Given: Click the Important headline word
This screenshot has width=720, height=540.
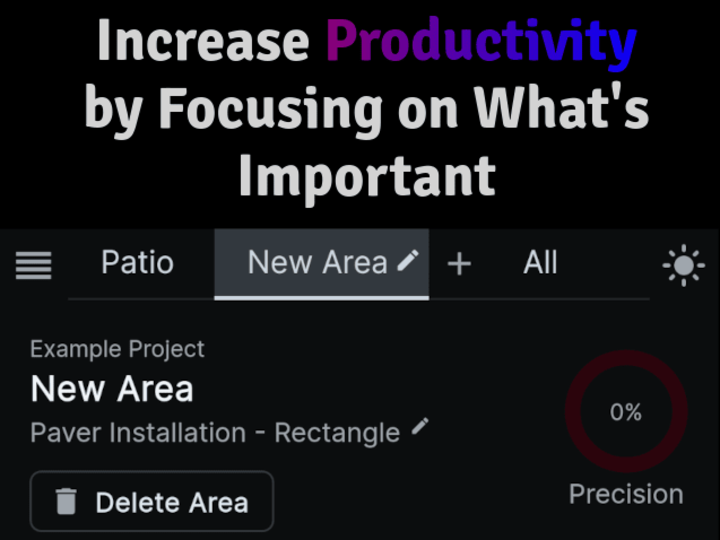Looking at the screenshot, I should (x=367, y=178).
